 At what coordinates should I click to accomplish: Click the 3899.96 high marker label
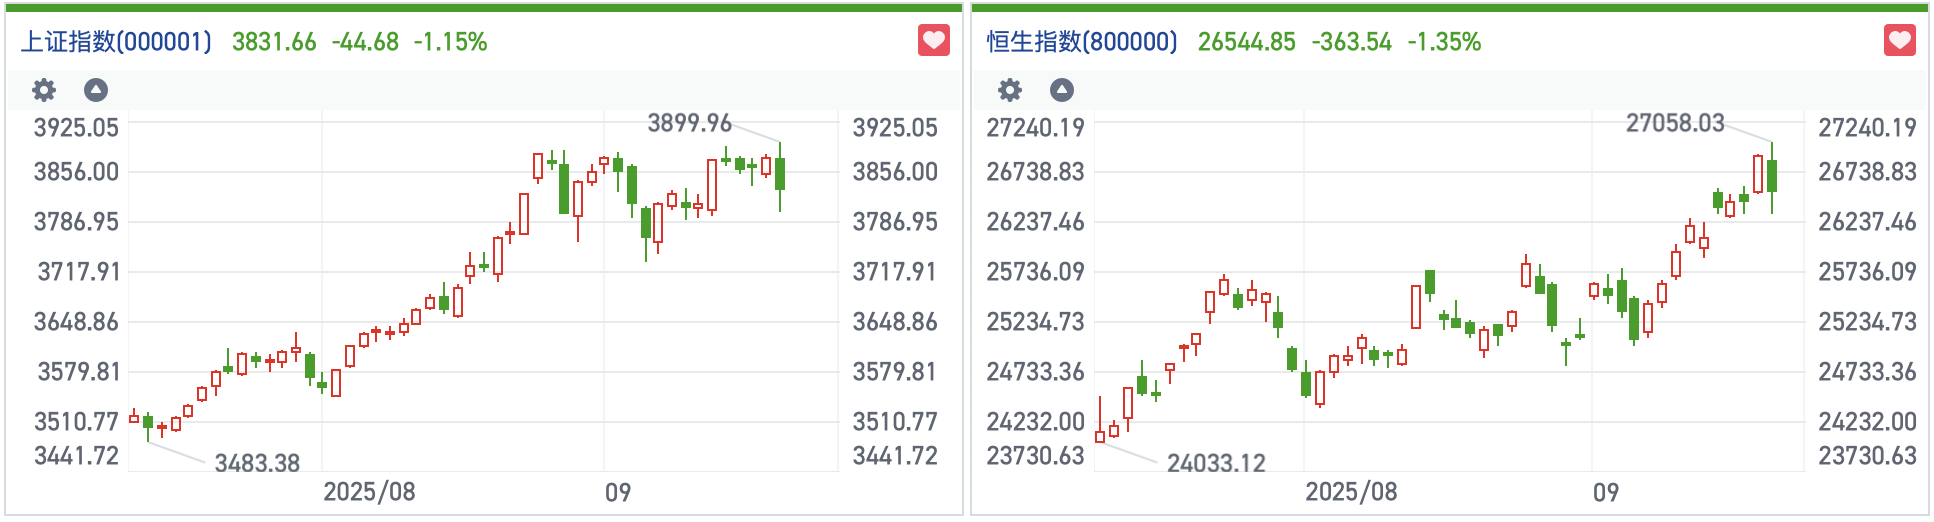[689, 123]
